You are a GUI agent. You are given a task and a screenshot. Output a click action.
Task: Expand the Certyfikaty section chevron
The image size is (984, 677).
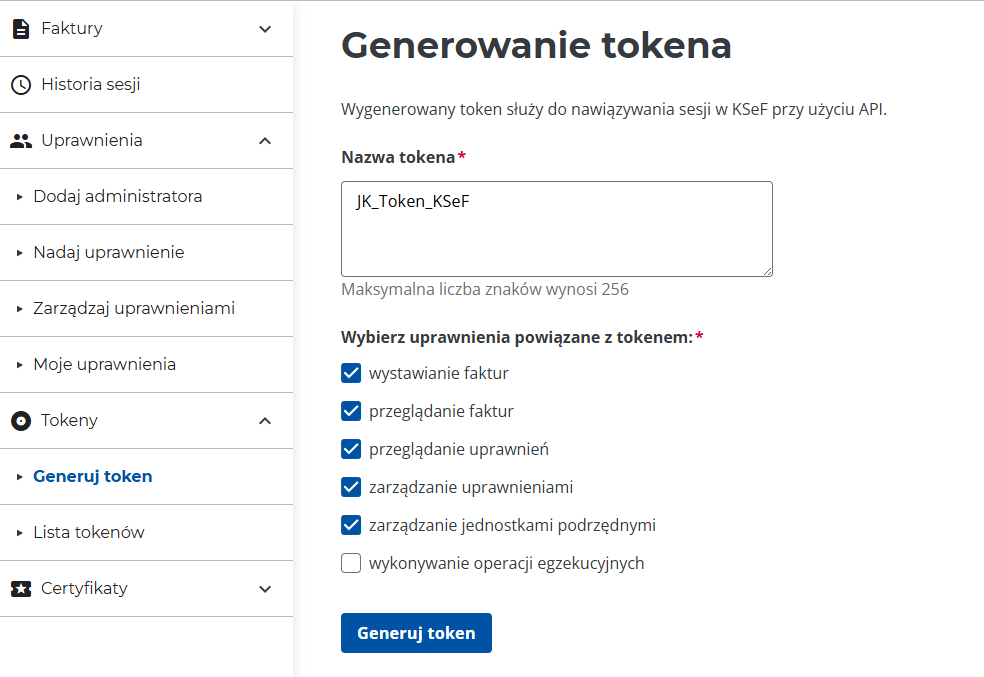tap(264, 588)
